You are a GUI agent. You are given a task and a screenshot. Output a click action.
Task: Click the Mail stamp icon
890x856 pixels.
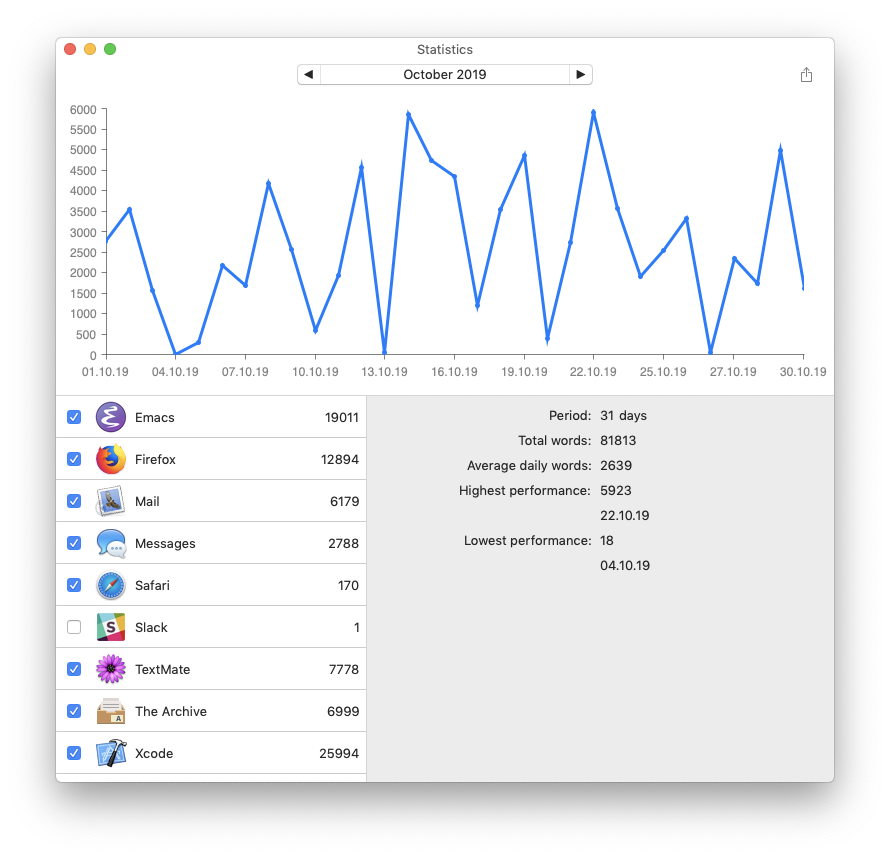coord(111,501)
